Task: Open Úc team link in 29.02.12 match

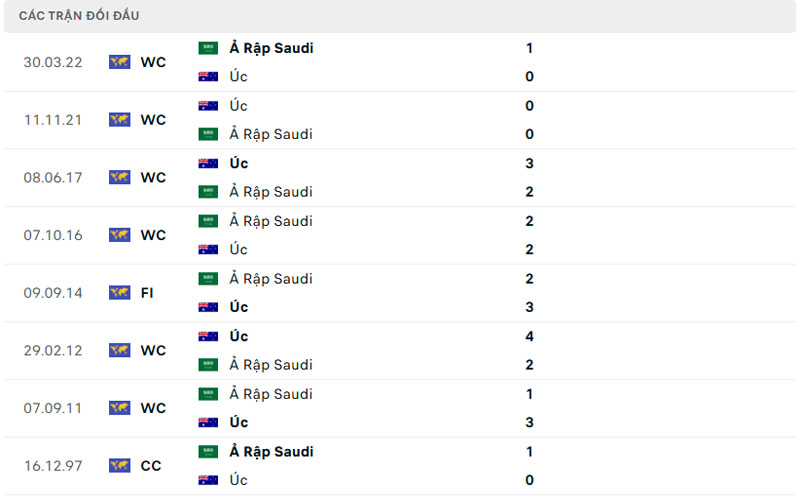Action: pos(238,336)
